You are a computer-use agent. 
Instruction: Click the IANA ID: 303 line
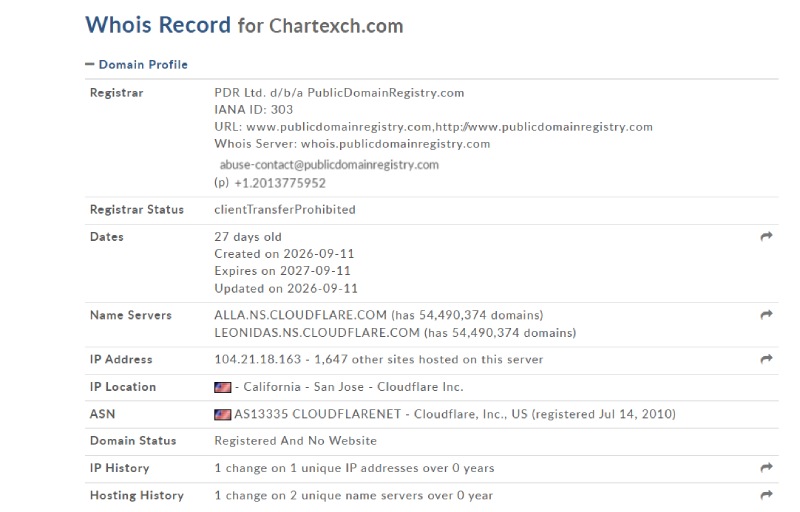tap(254, 110)
